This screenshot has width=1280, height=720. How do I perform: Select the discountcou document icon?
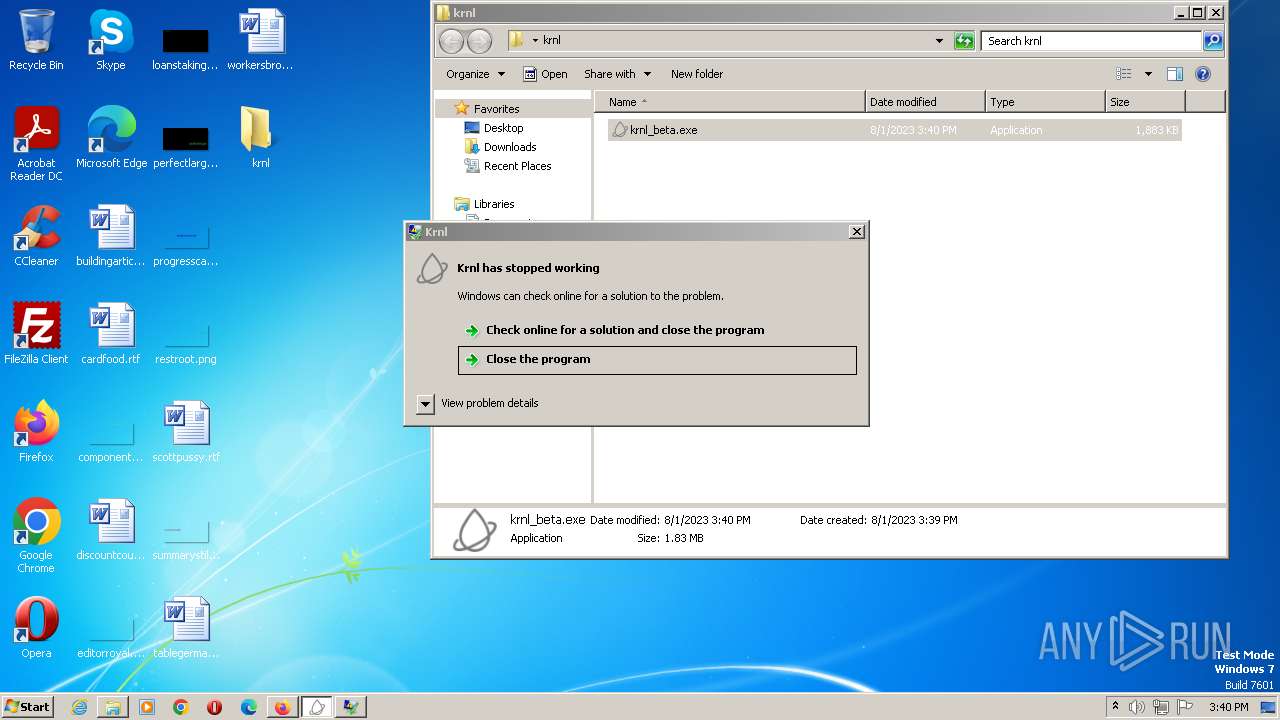(111, 530)
